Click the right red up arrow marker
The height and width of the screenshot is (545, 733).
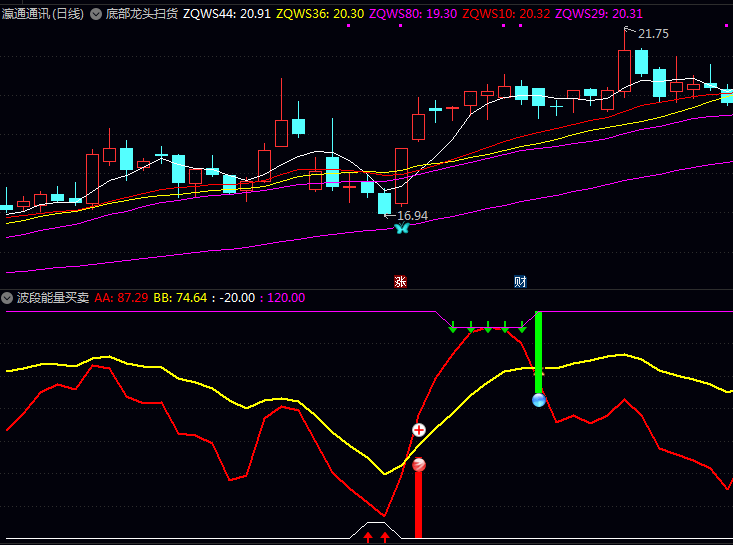[x=385, y=537]
